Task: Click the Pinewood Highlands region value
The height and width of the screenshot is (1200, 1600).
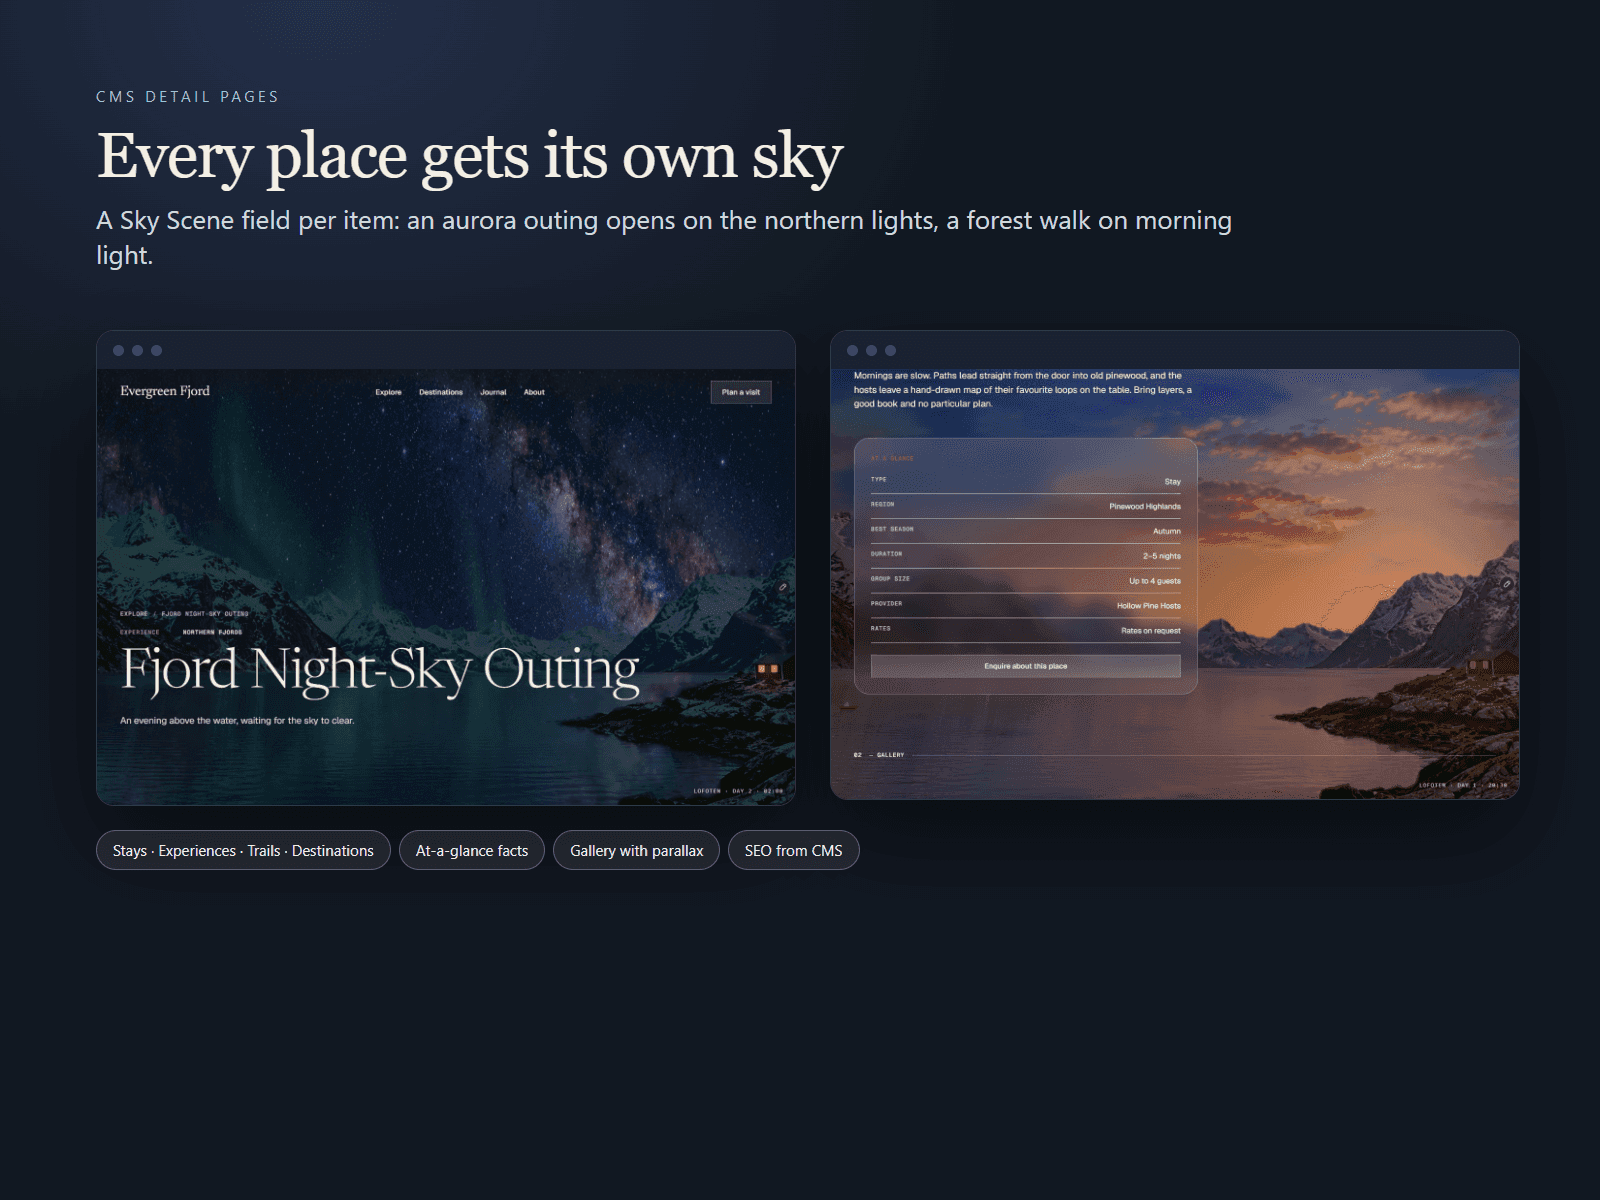Action: [x=1144, y=506]
